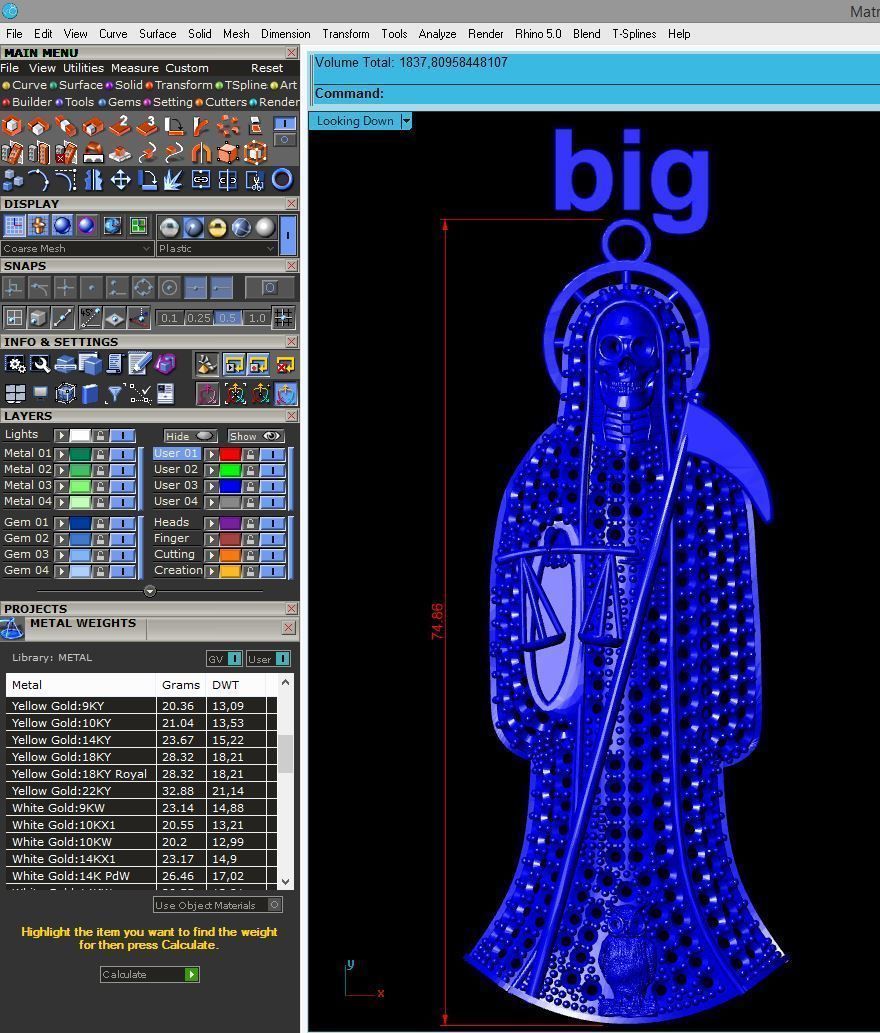Click the Hide layers button
The height and width of the screenshot is (1033, 880).
190,436
